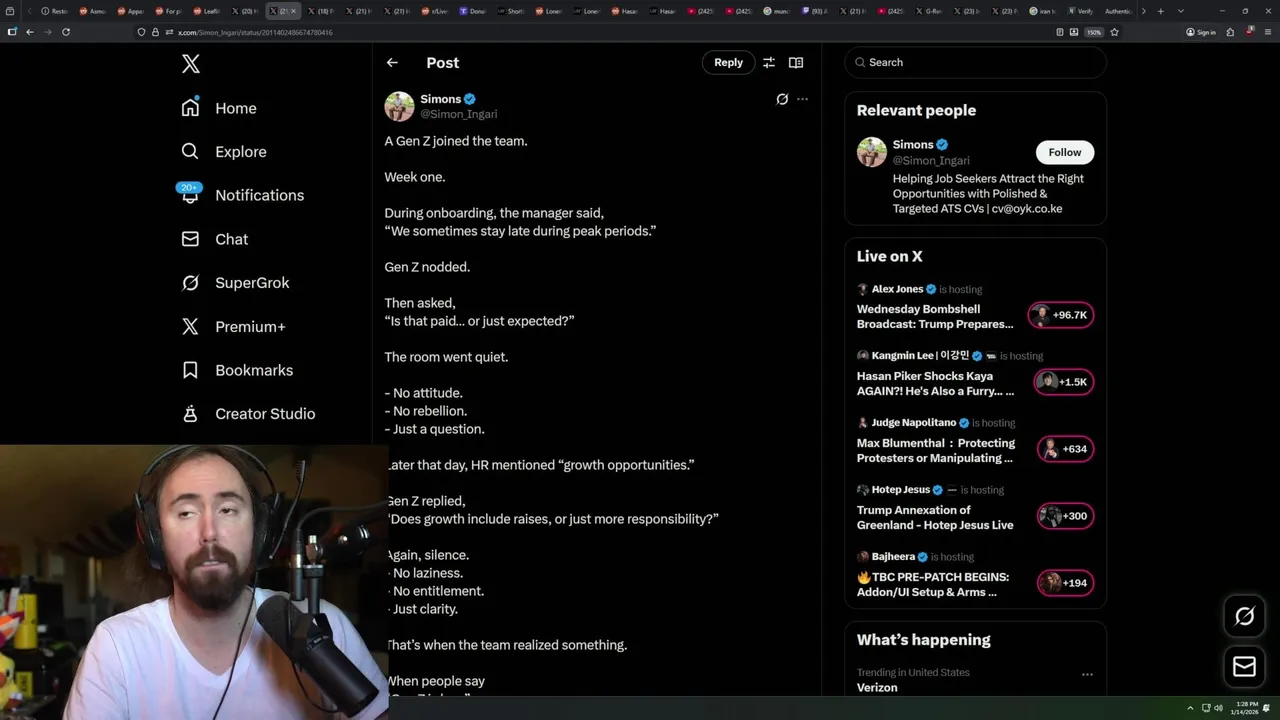Click floating Grok button at bottom right
1280x720 pixels.
[1244, 616]
